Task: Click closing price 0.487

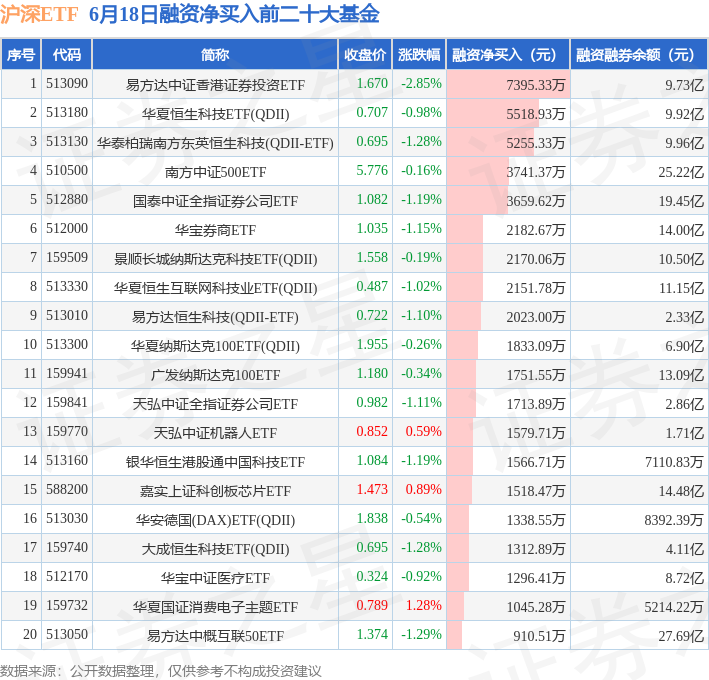Action: 372,286
